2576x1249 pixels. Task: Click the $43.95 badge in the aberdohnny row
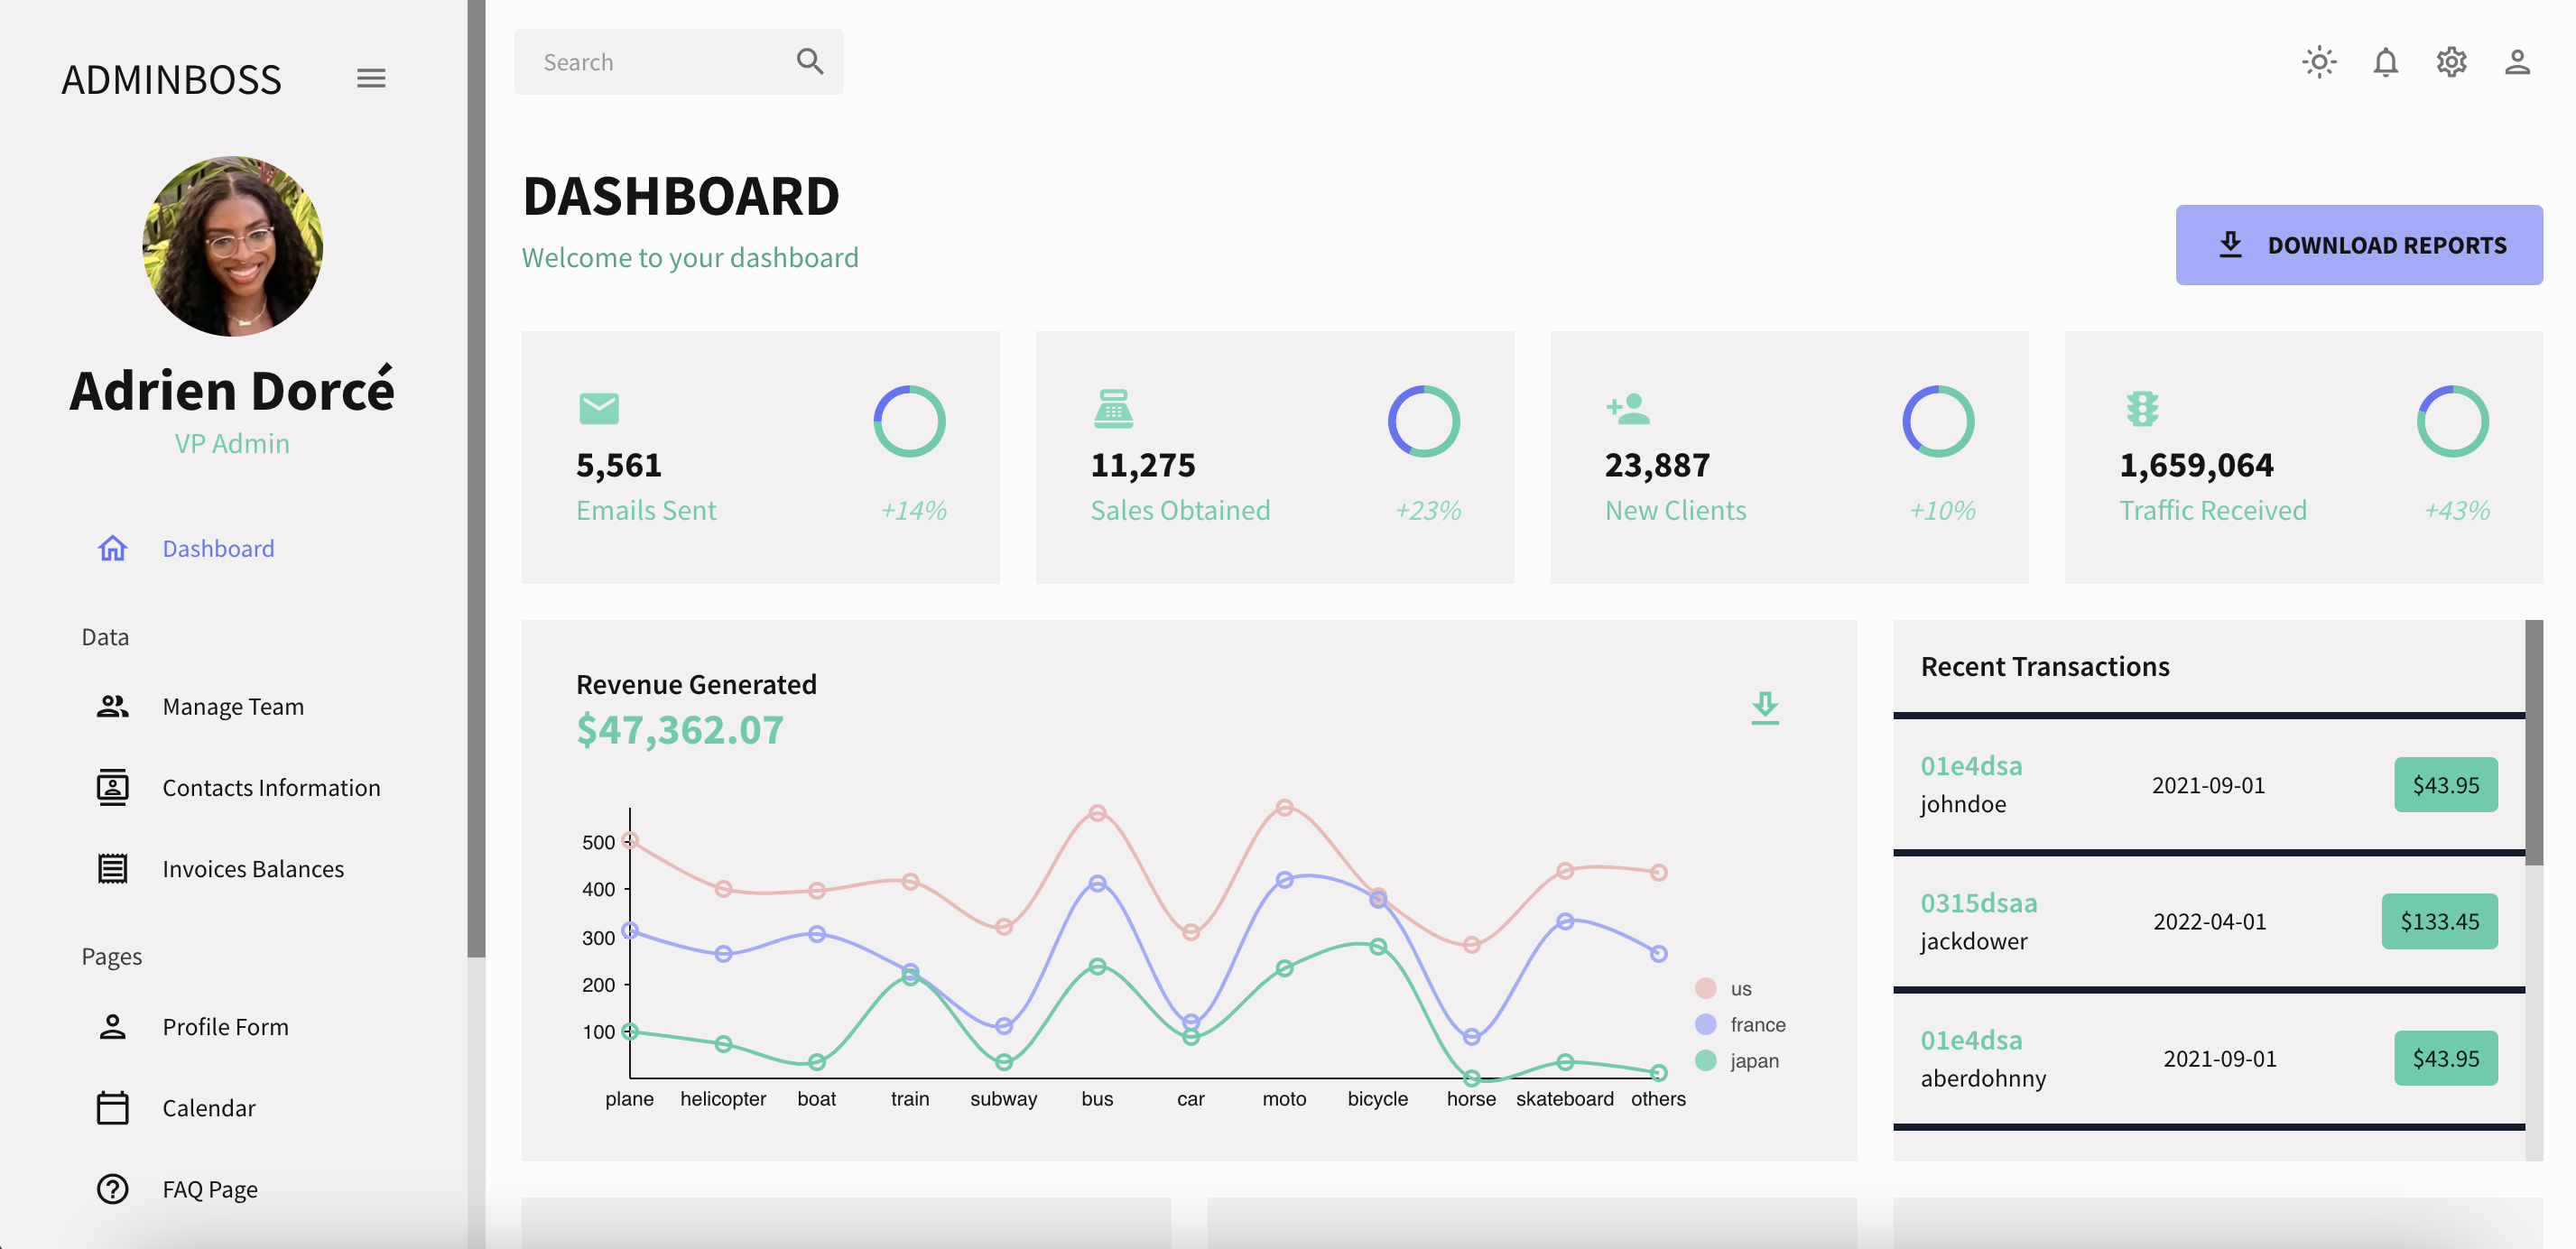point(2445,1058)
